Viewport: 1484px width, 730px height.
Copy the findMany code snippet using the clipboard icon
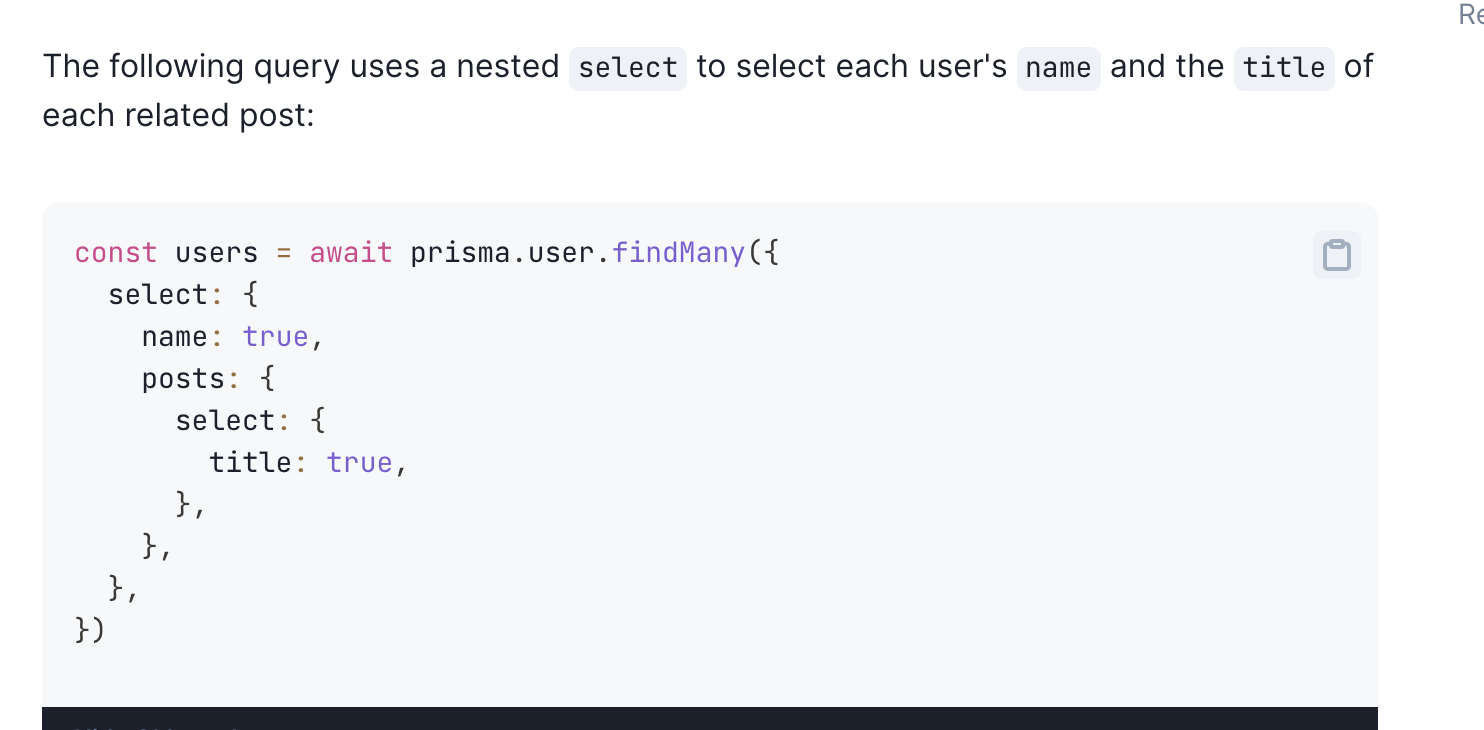coord(1337,254)
